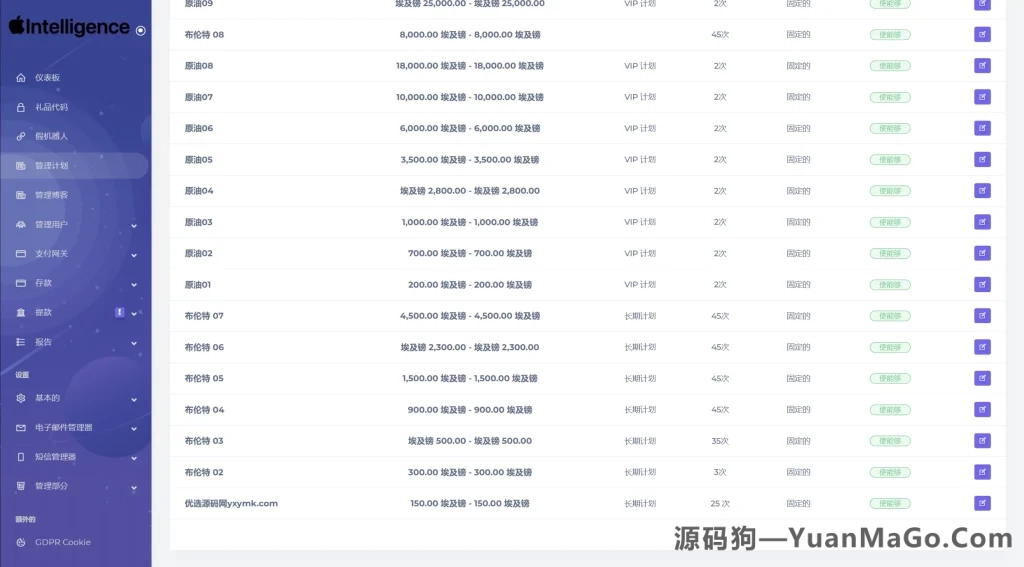Click 固定的 in the 原油03 row
The width and height of the screenshot is (1024, 567).
tap(798, 222)
